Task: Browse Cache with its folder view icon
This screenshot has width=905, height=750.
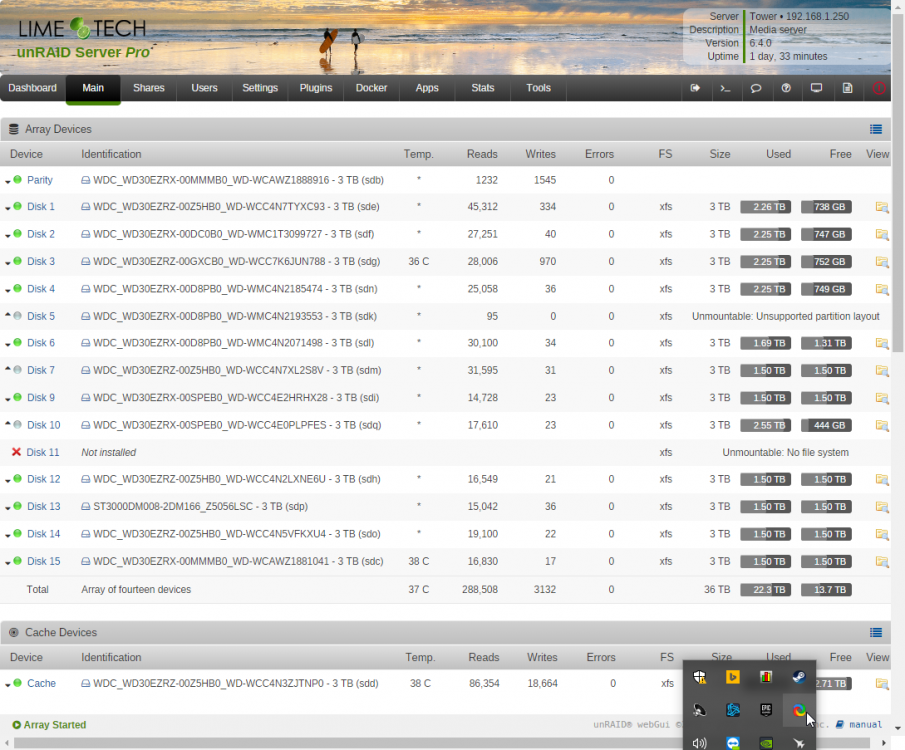Action: (882, 684)
